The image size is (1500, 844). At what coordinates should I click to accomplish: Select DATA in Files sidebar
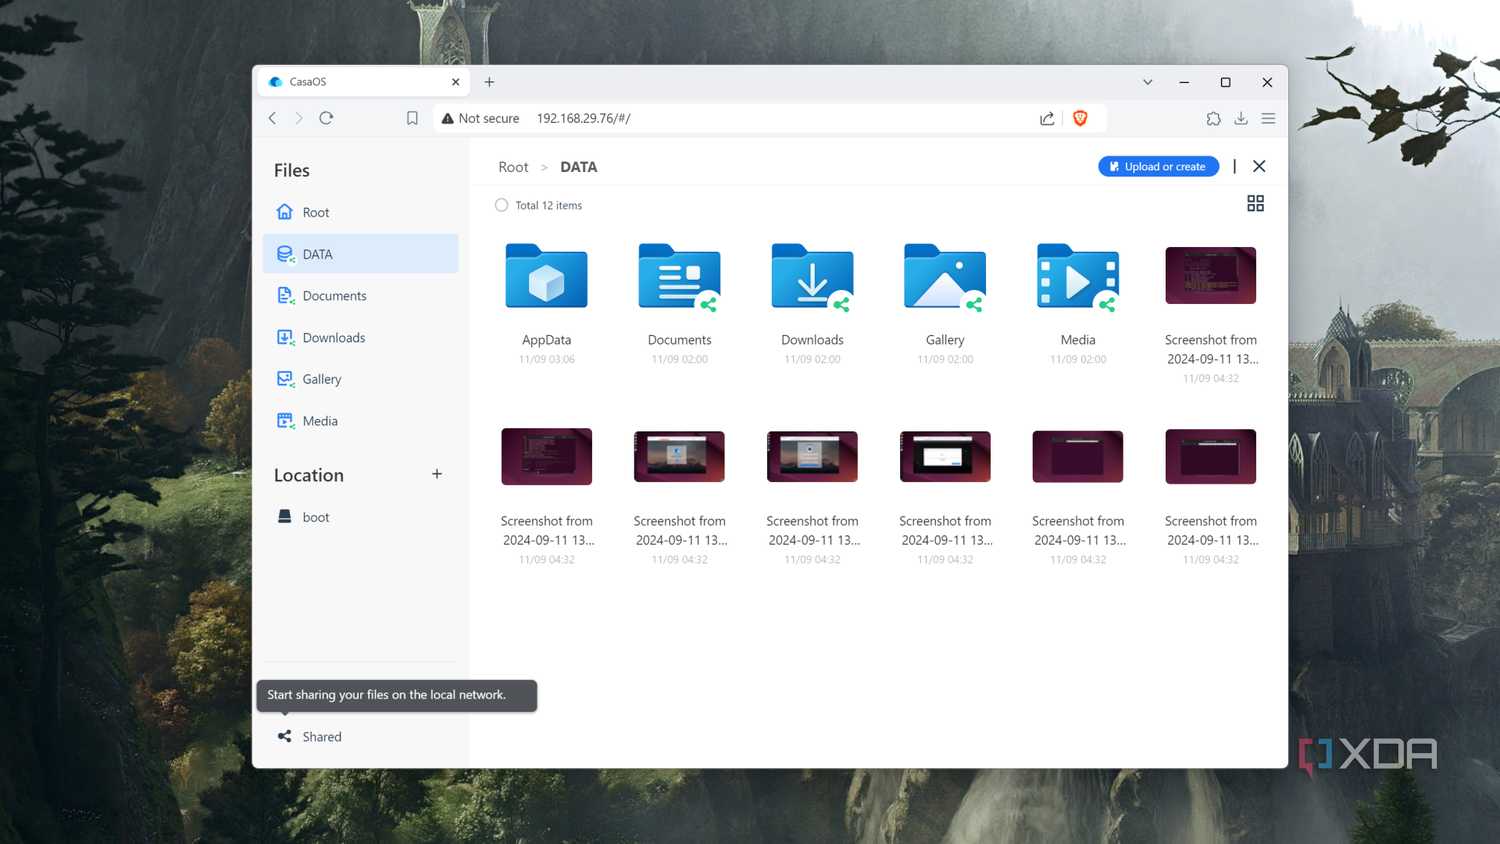pos(360,254)
